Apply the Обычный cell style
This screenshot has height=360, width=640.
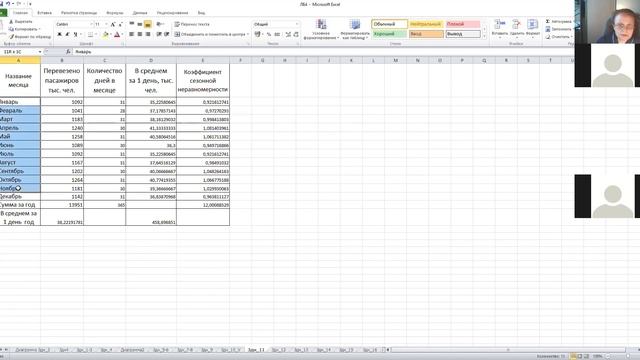coord(389,24)
